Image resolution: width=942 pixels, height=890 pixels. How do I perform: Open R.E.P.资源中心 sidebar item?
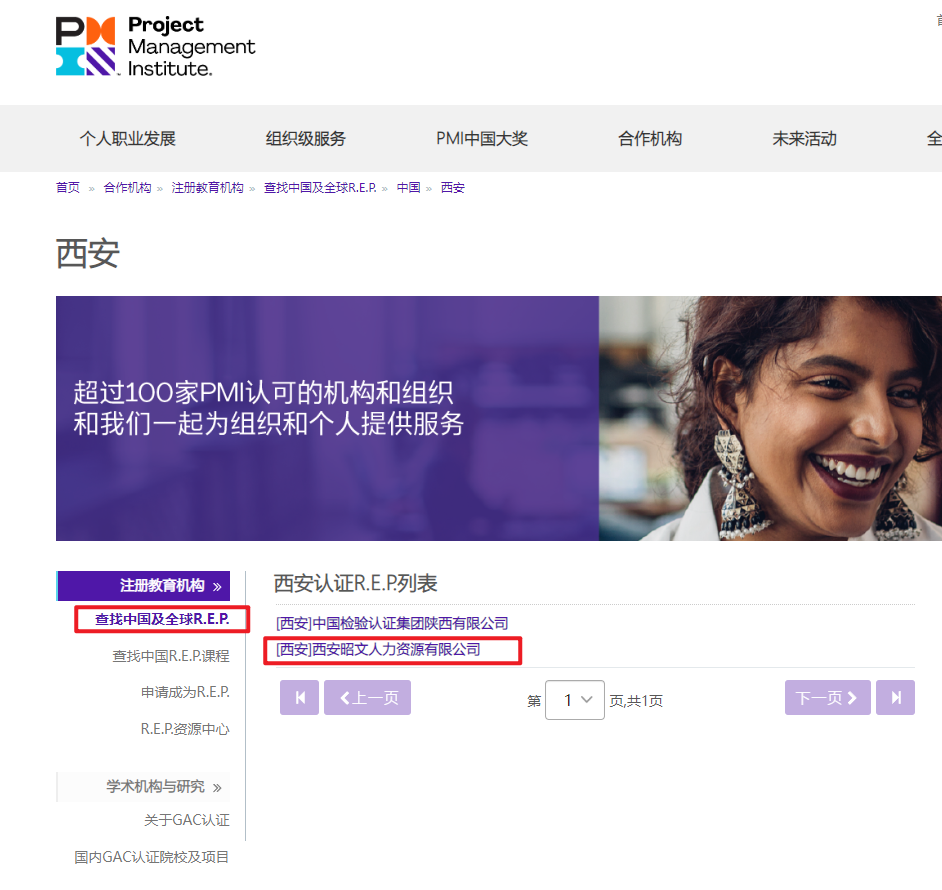pyautogui.click(x=185, y=729)
